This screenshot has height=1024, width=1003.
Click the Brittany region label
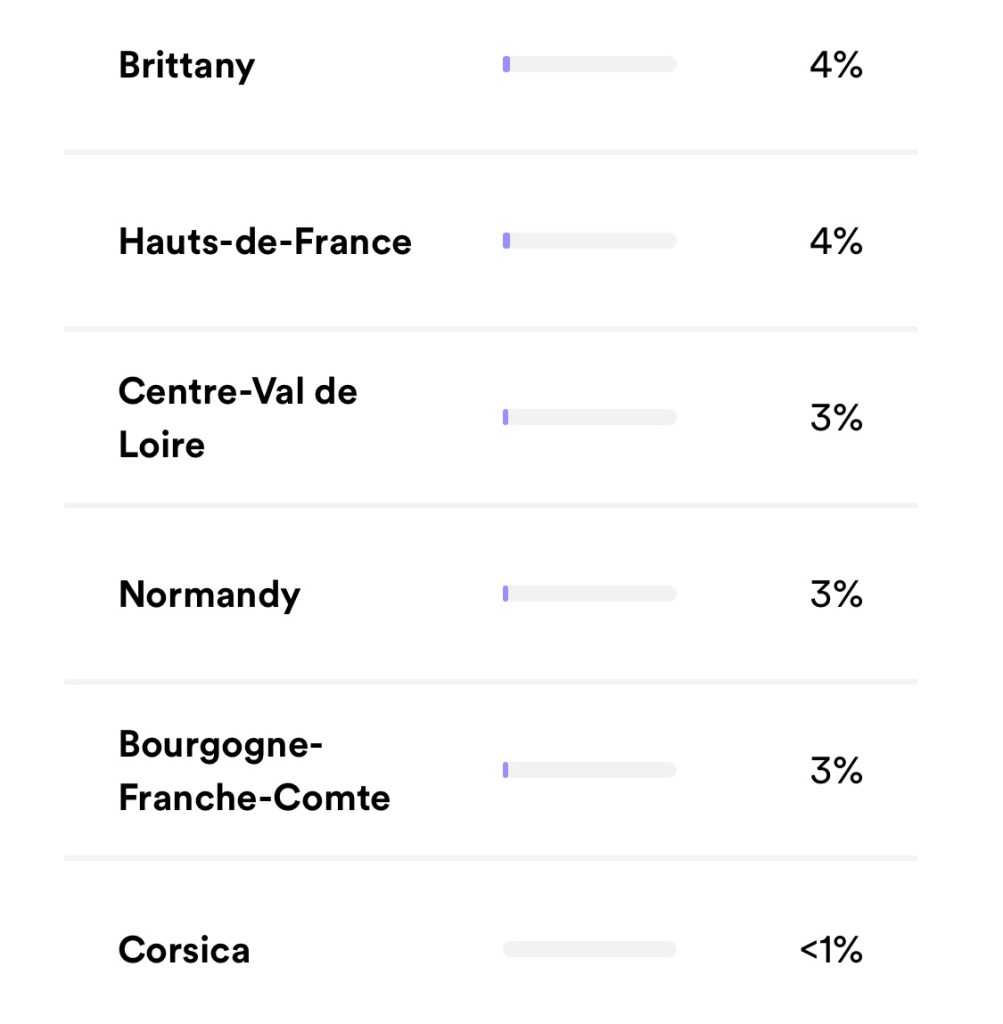click(x=186, y=66)
